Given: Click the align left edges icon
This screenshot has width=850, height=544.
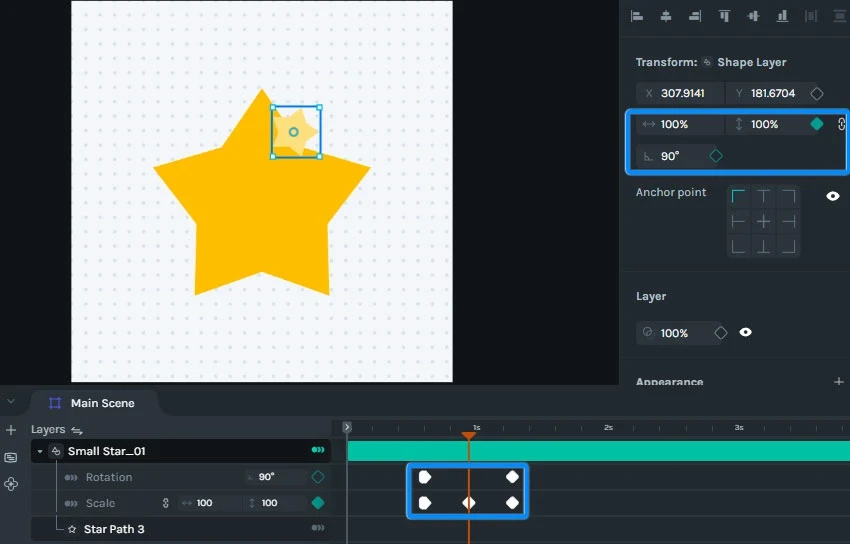Looking at the screenshot, I should (637, 16).
